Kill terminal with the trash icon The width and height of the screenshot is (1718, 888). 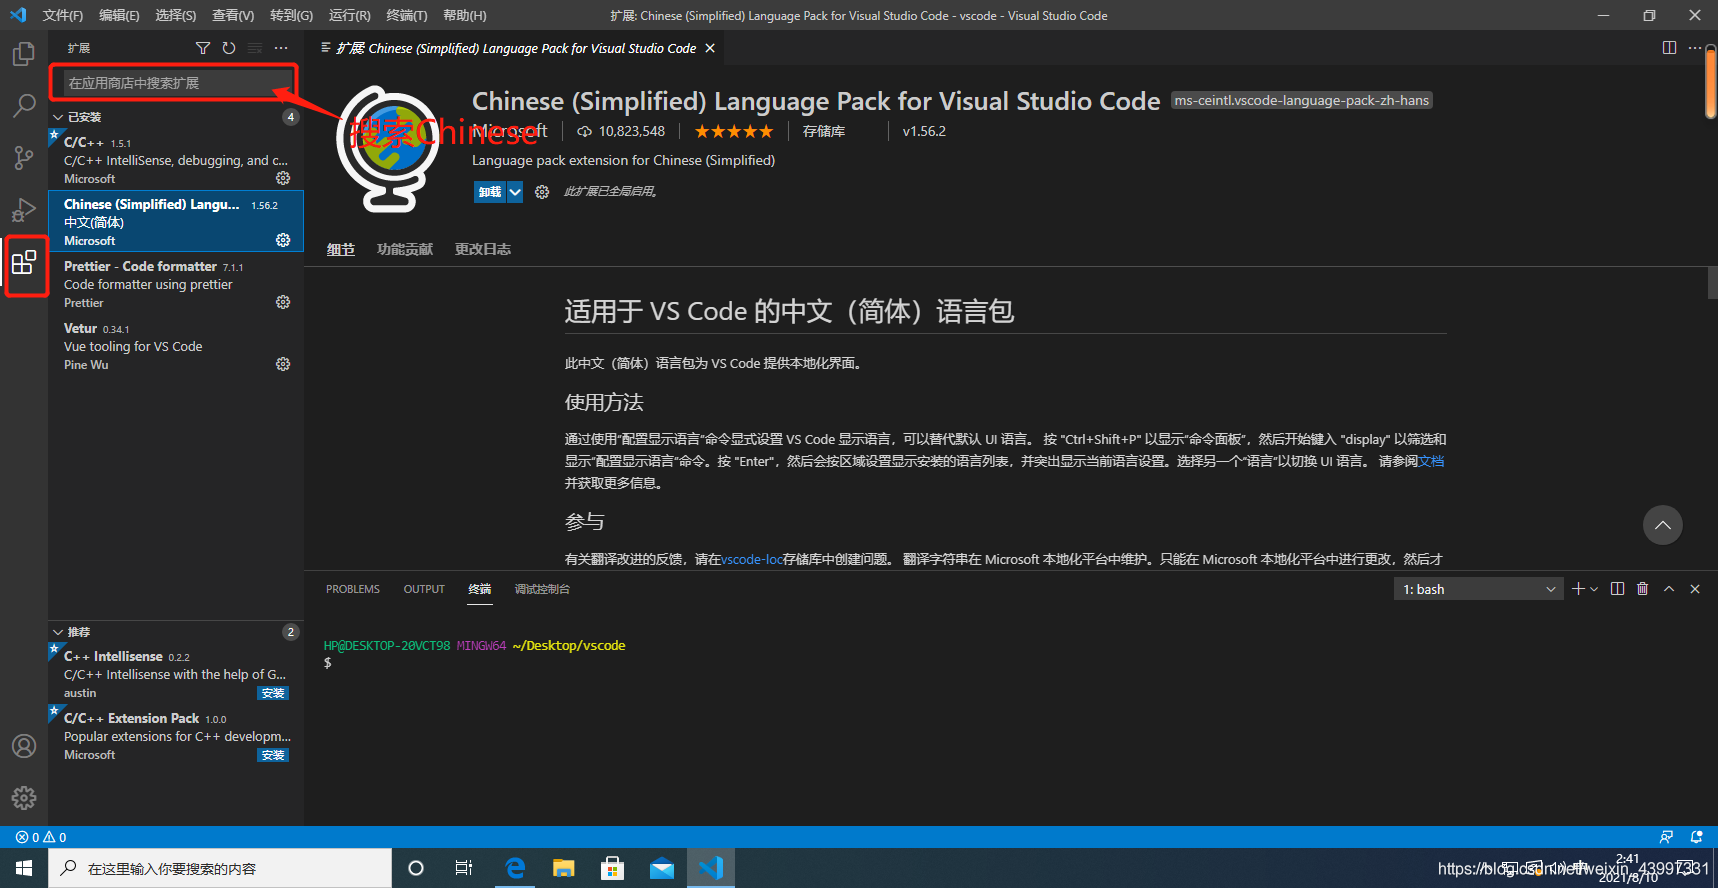coord(1642,589)
